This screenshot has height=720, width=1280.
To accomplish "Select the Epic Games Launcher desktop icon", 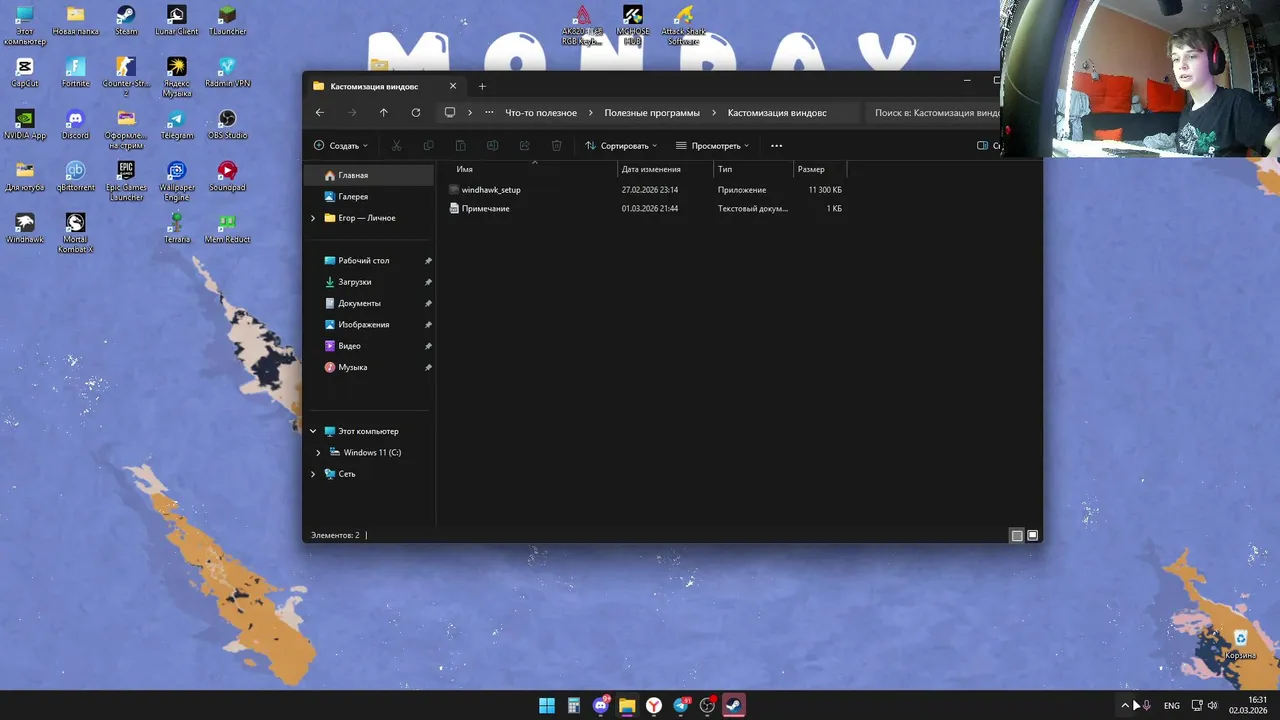I will (126, 181).
